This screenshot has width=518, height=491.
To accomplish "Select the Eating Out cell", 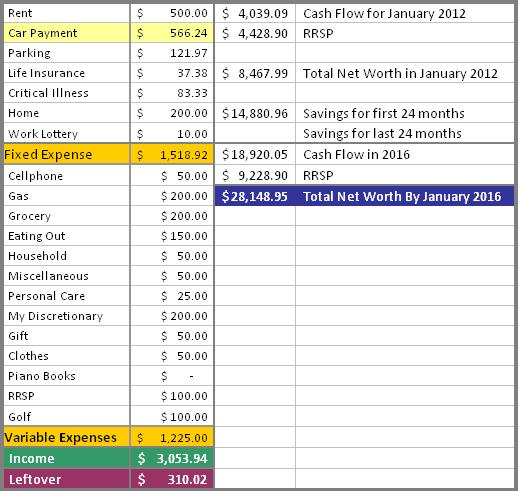I will click(x=67, y=236).
